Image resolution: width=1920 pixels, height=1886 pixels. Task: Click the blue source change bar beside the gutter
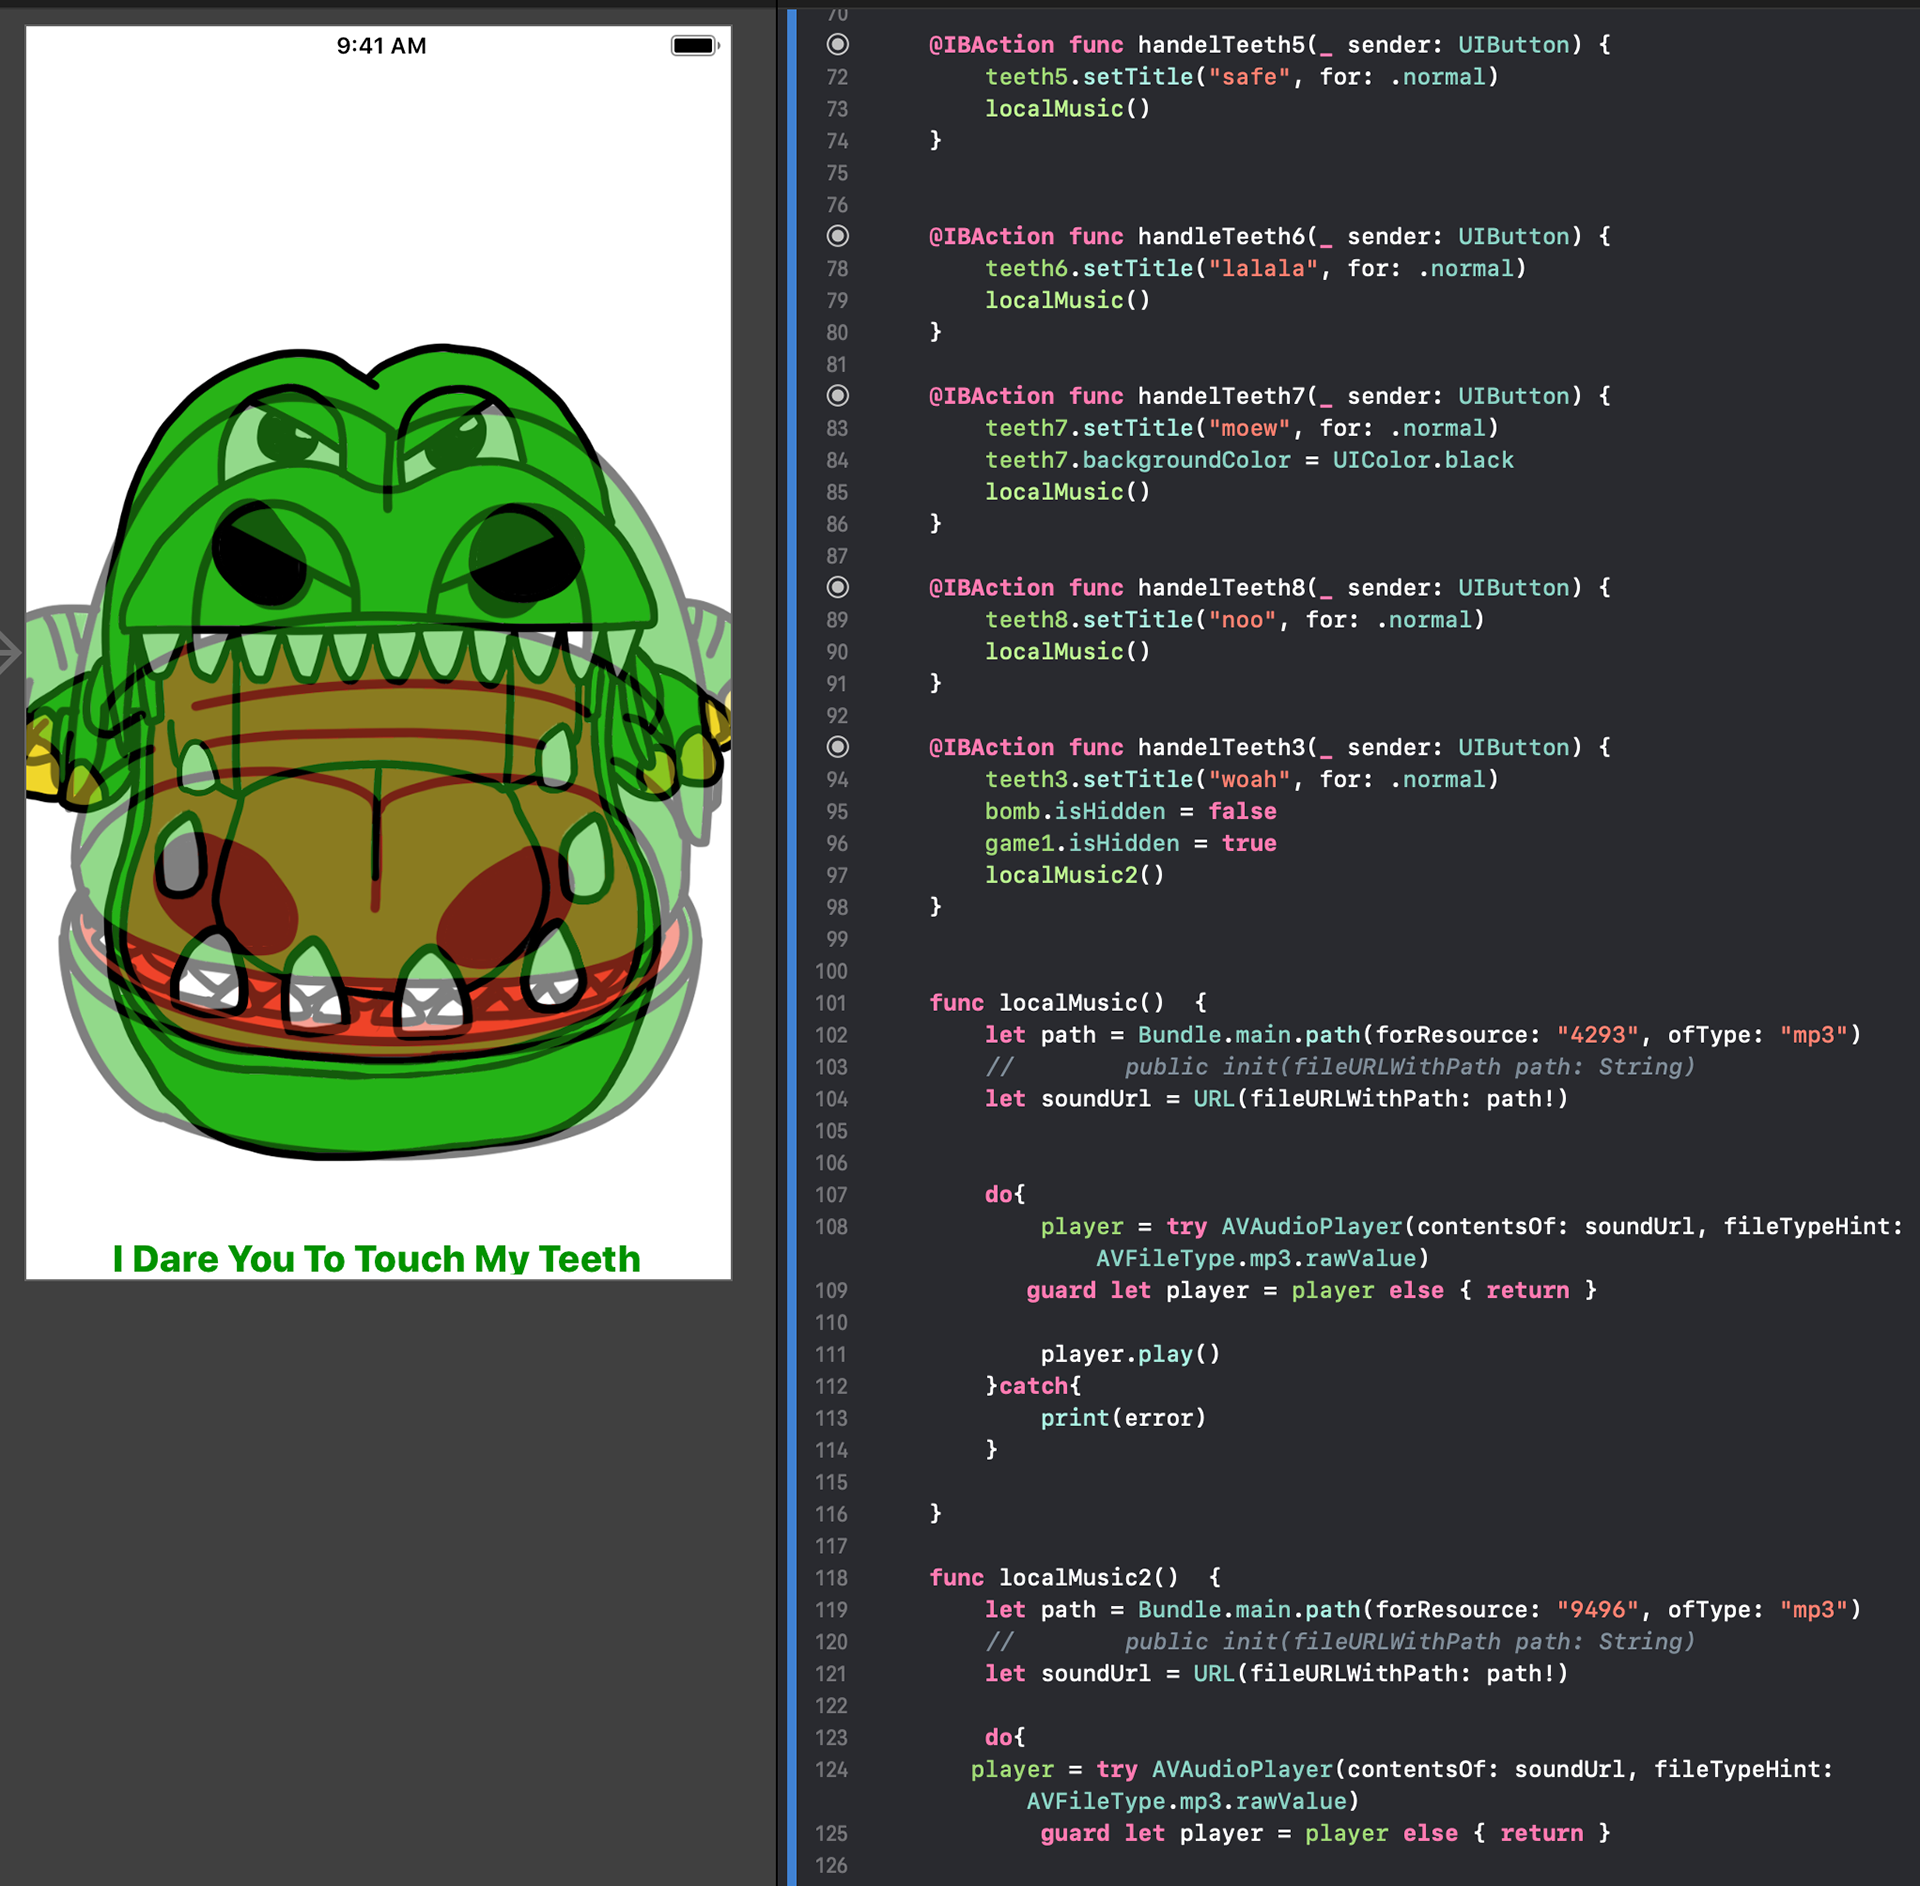(x=792, y=947)
